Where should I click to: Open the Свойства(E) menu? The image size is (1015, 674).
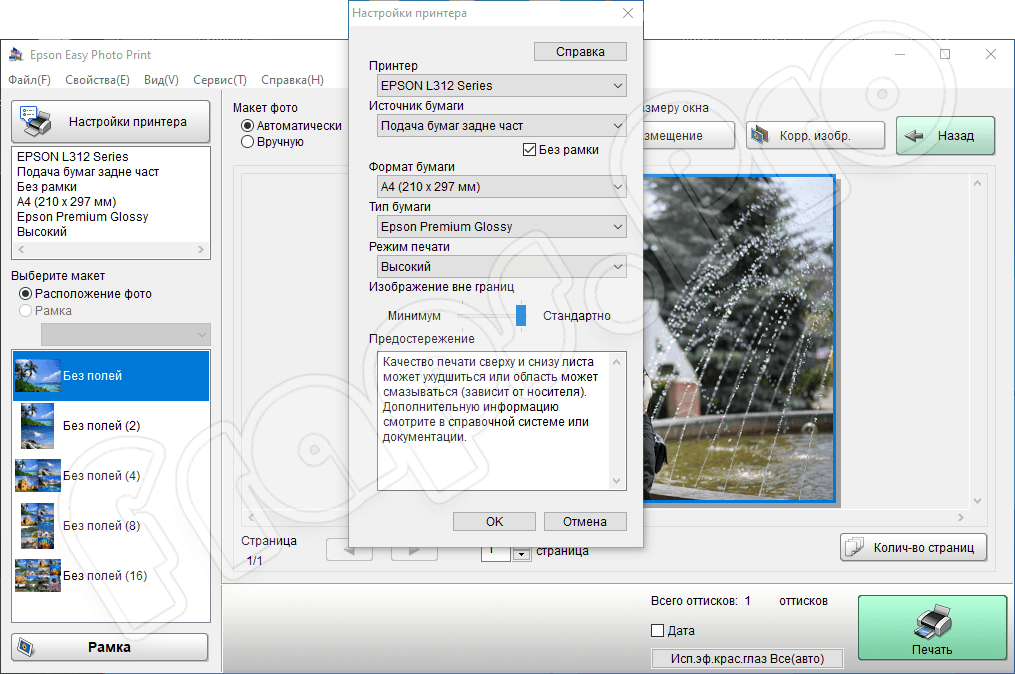point(97,80)
